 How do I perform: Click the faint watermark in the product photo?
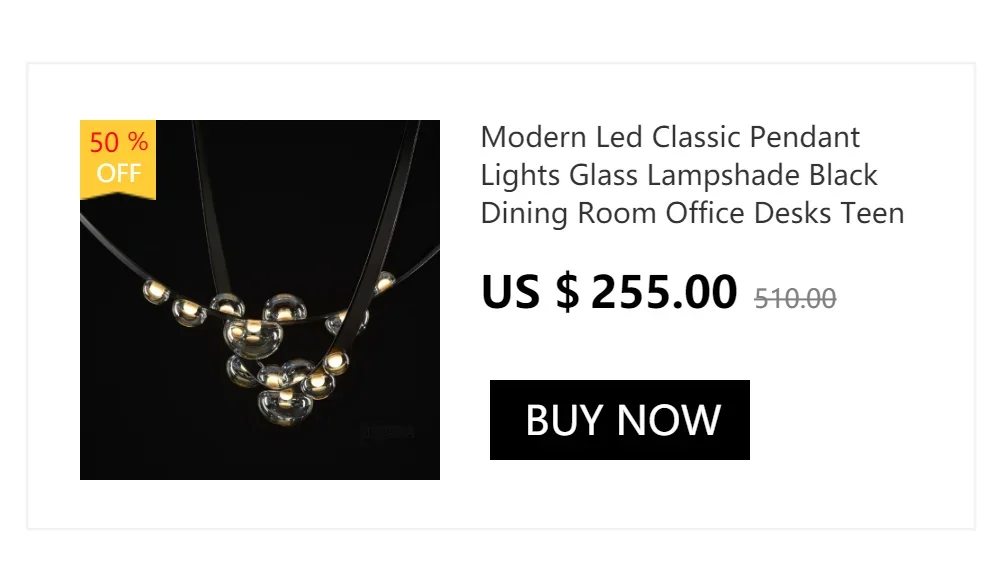pos(388,433)
